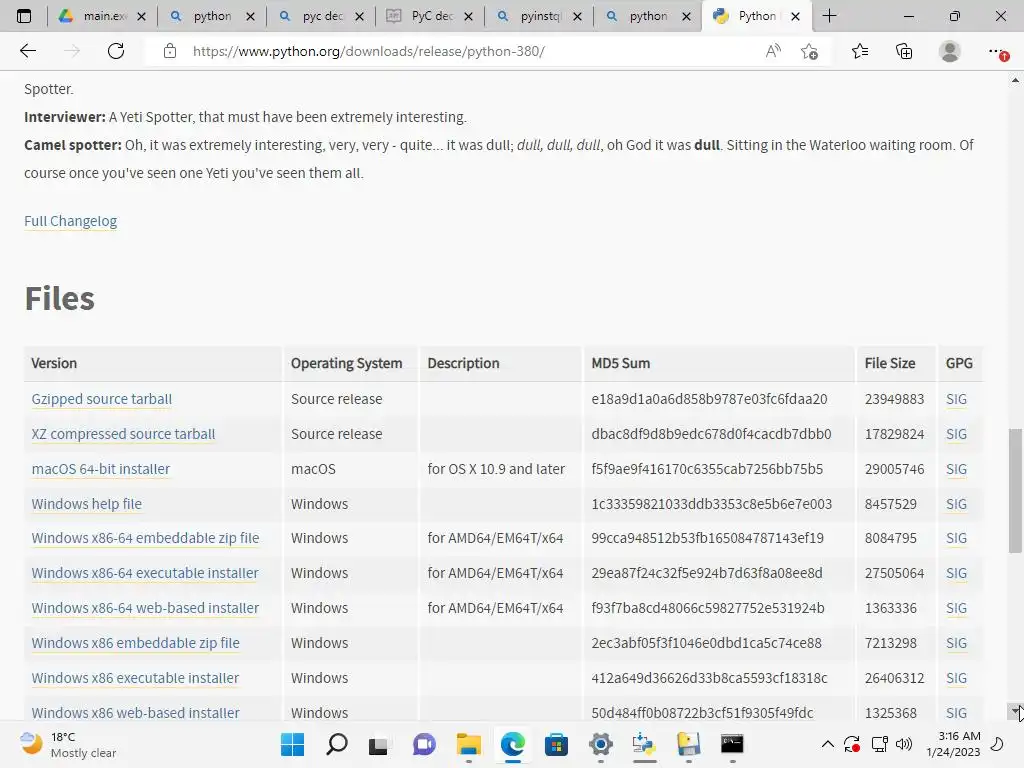Download XZ compressed source tarball
Viewport: 1024px width, 768px height.
coord(123,434)
